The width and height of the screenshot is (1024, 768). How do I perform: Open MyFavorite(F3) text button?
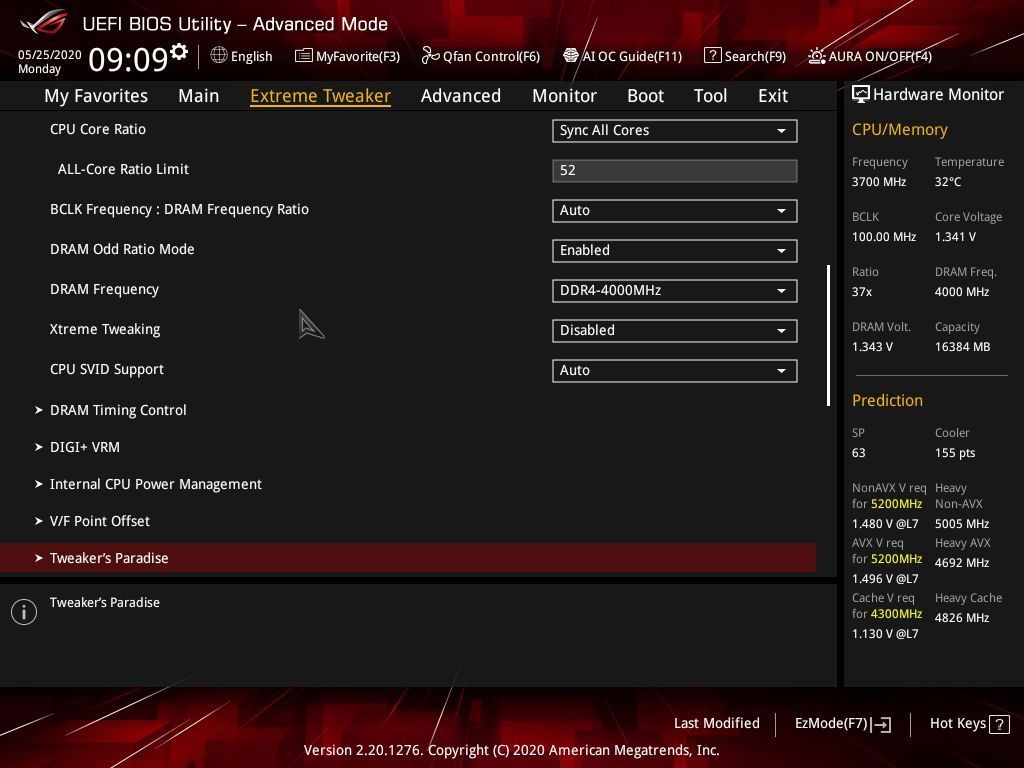coord(358,56)
